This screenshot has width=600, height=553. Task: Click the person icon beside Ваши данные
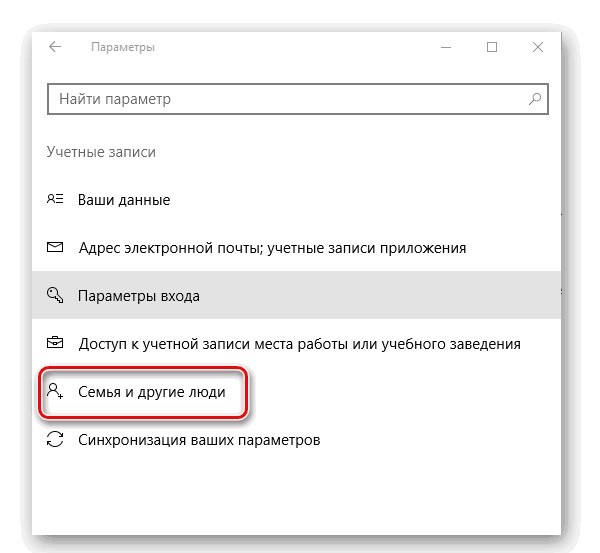pos(55,199)
